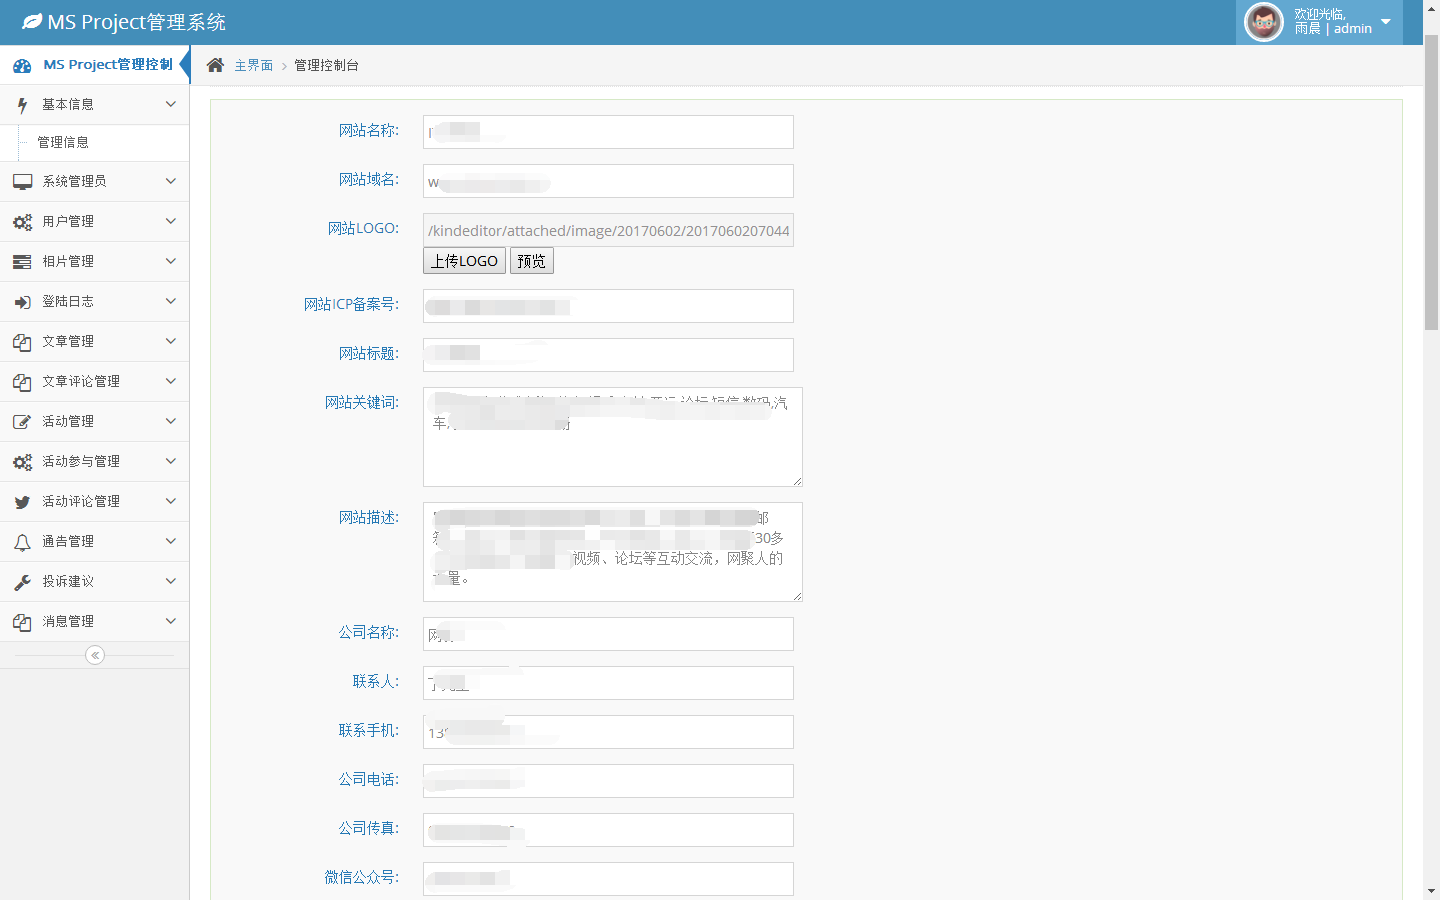Click the monitor icon for 系统管理员
This screenshot has height=900, width=1440.
22,182
